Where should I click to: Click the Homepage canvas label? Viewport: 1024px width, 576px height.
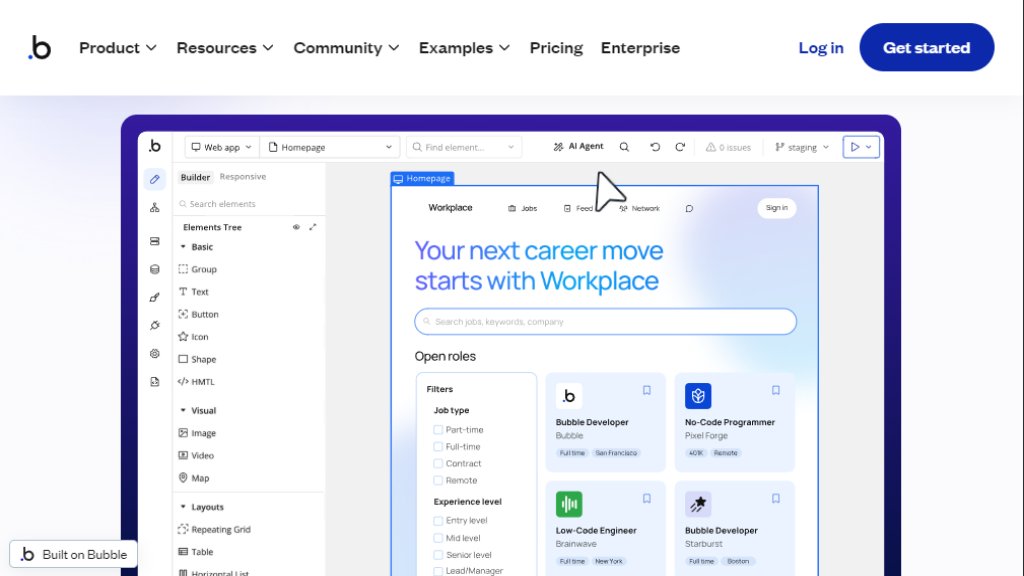[422, 178]
